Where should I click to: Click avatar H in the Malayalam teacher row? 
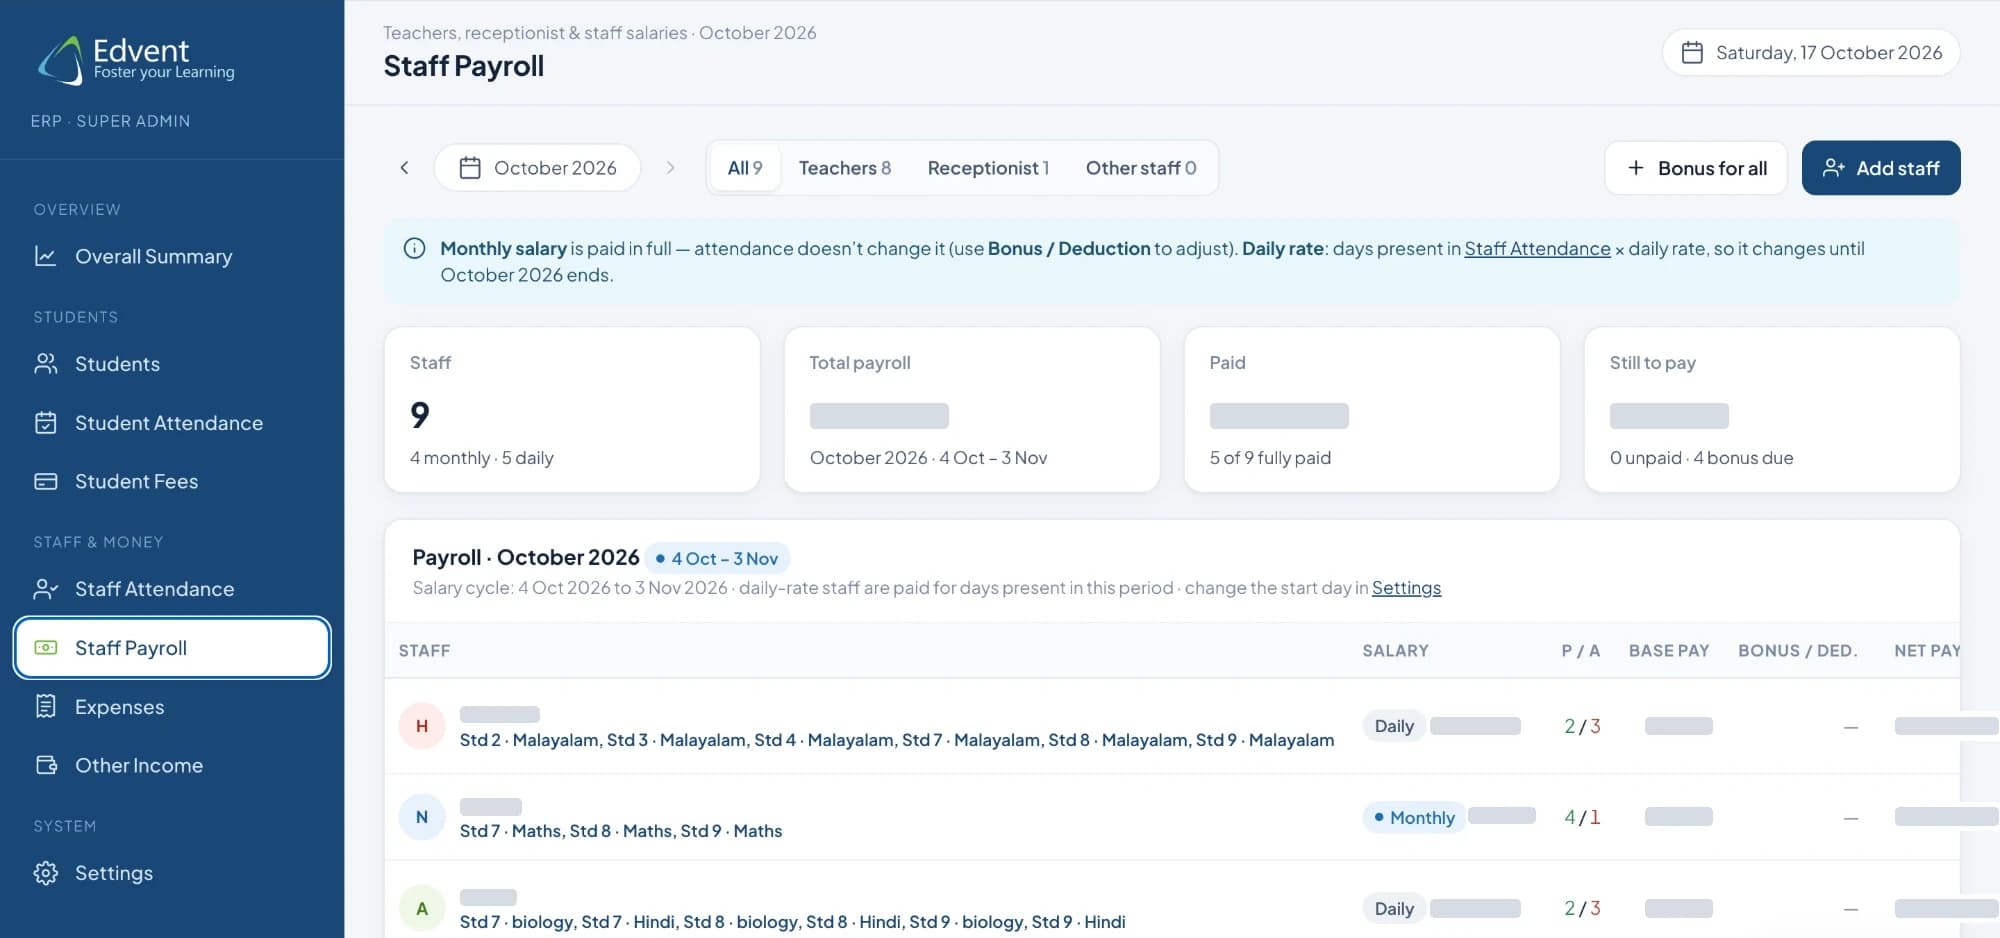pos(422,726)
